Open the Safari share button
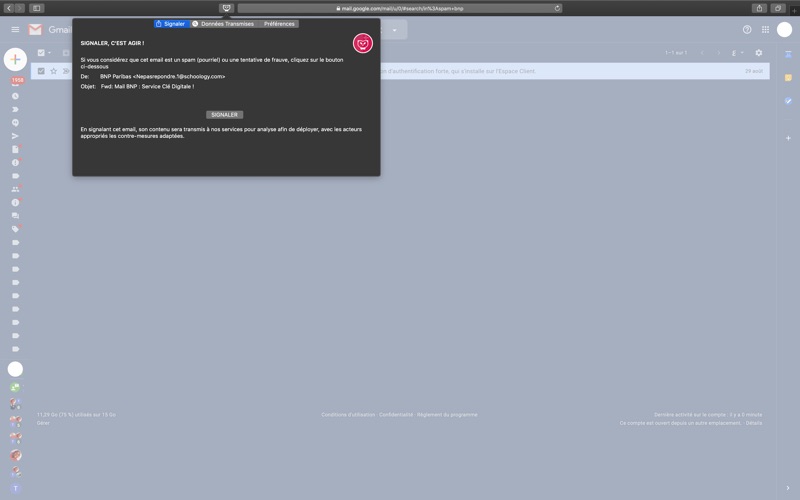The width and height of the screenshot is (800, 500). 759,8
